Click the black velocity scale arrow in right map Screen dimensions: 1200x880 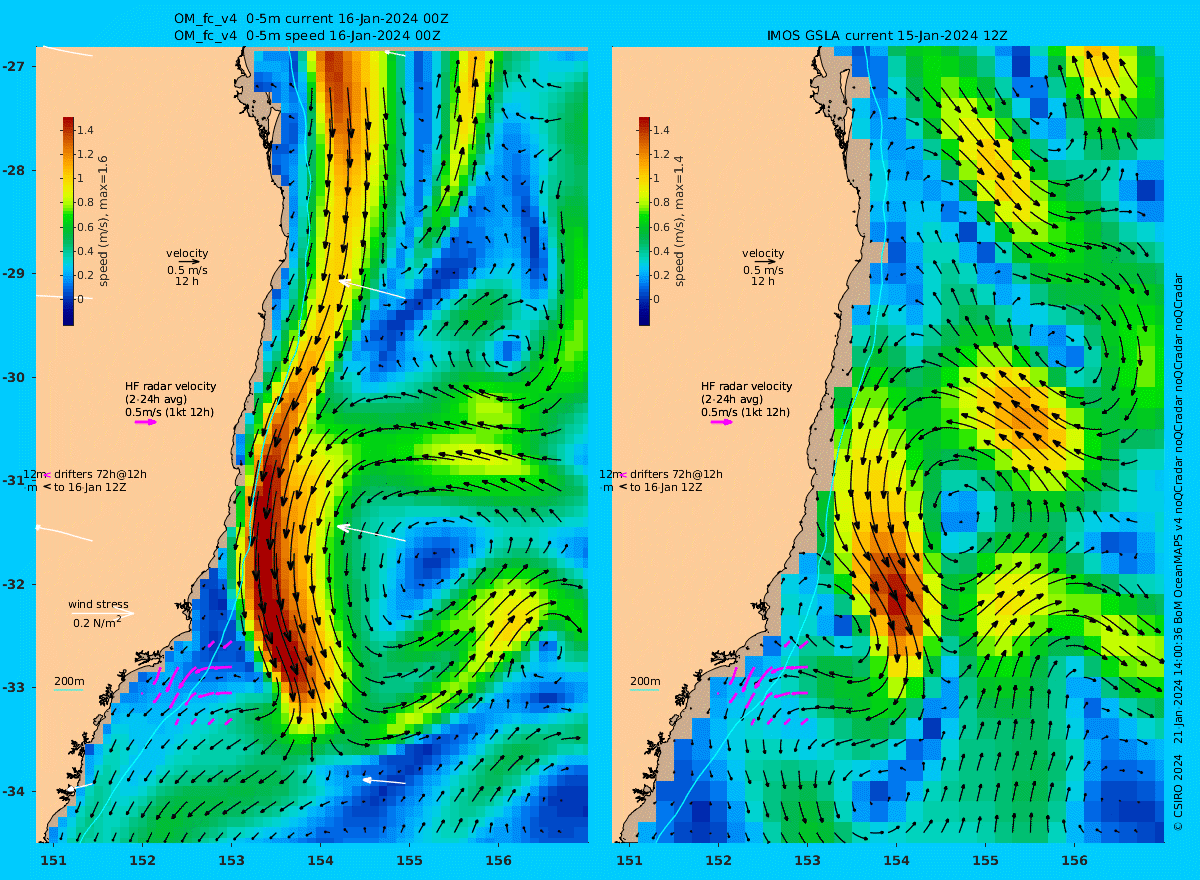point(765,262)
